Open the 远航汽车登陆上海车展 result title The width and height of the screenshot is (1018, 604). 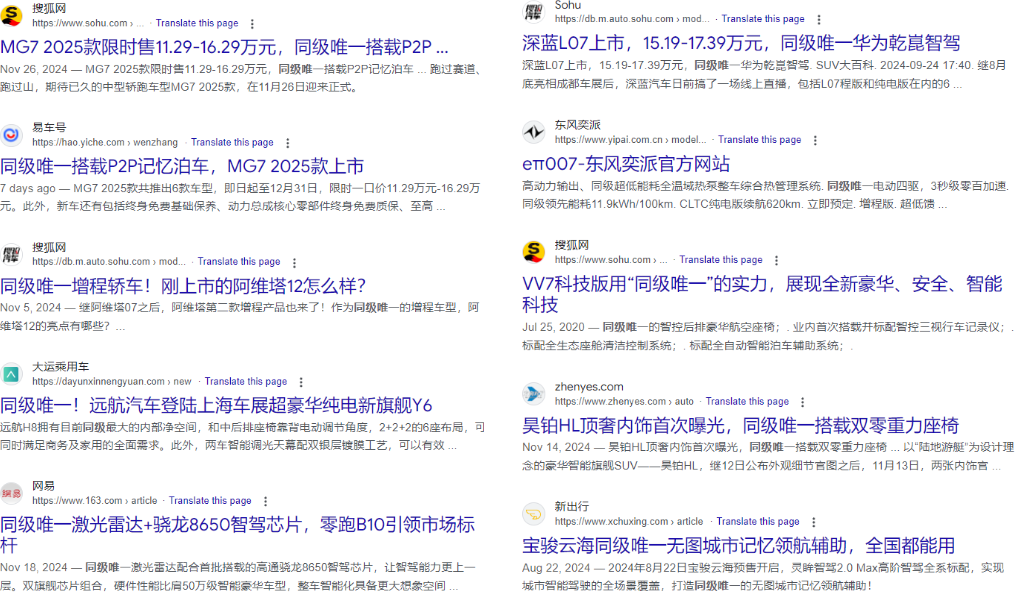tap(216, 406)
